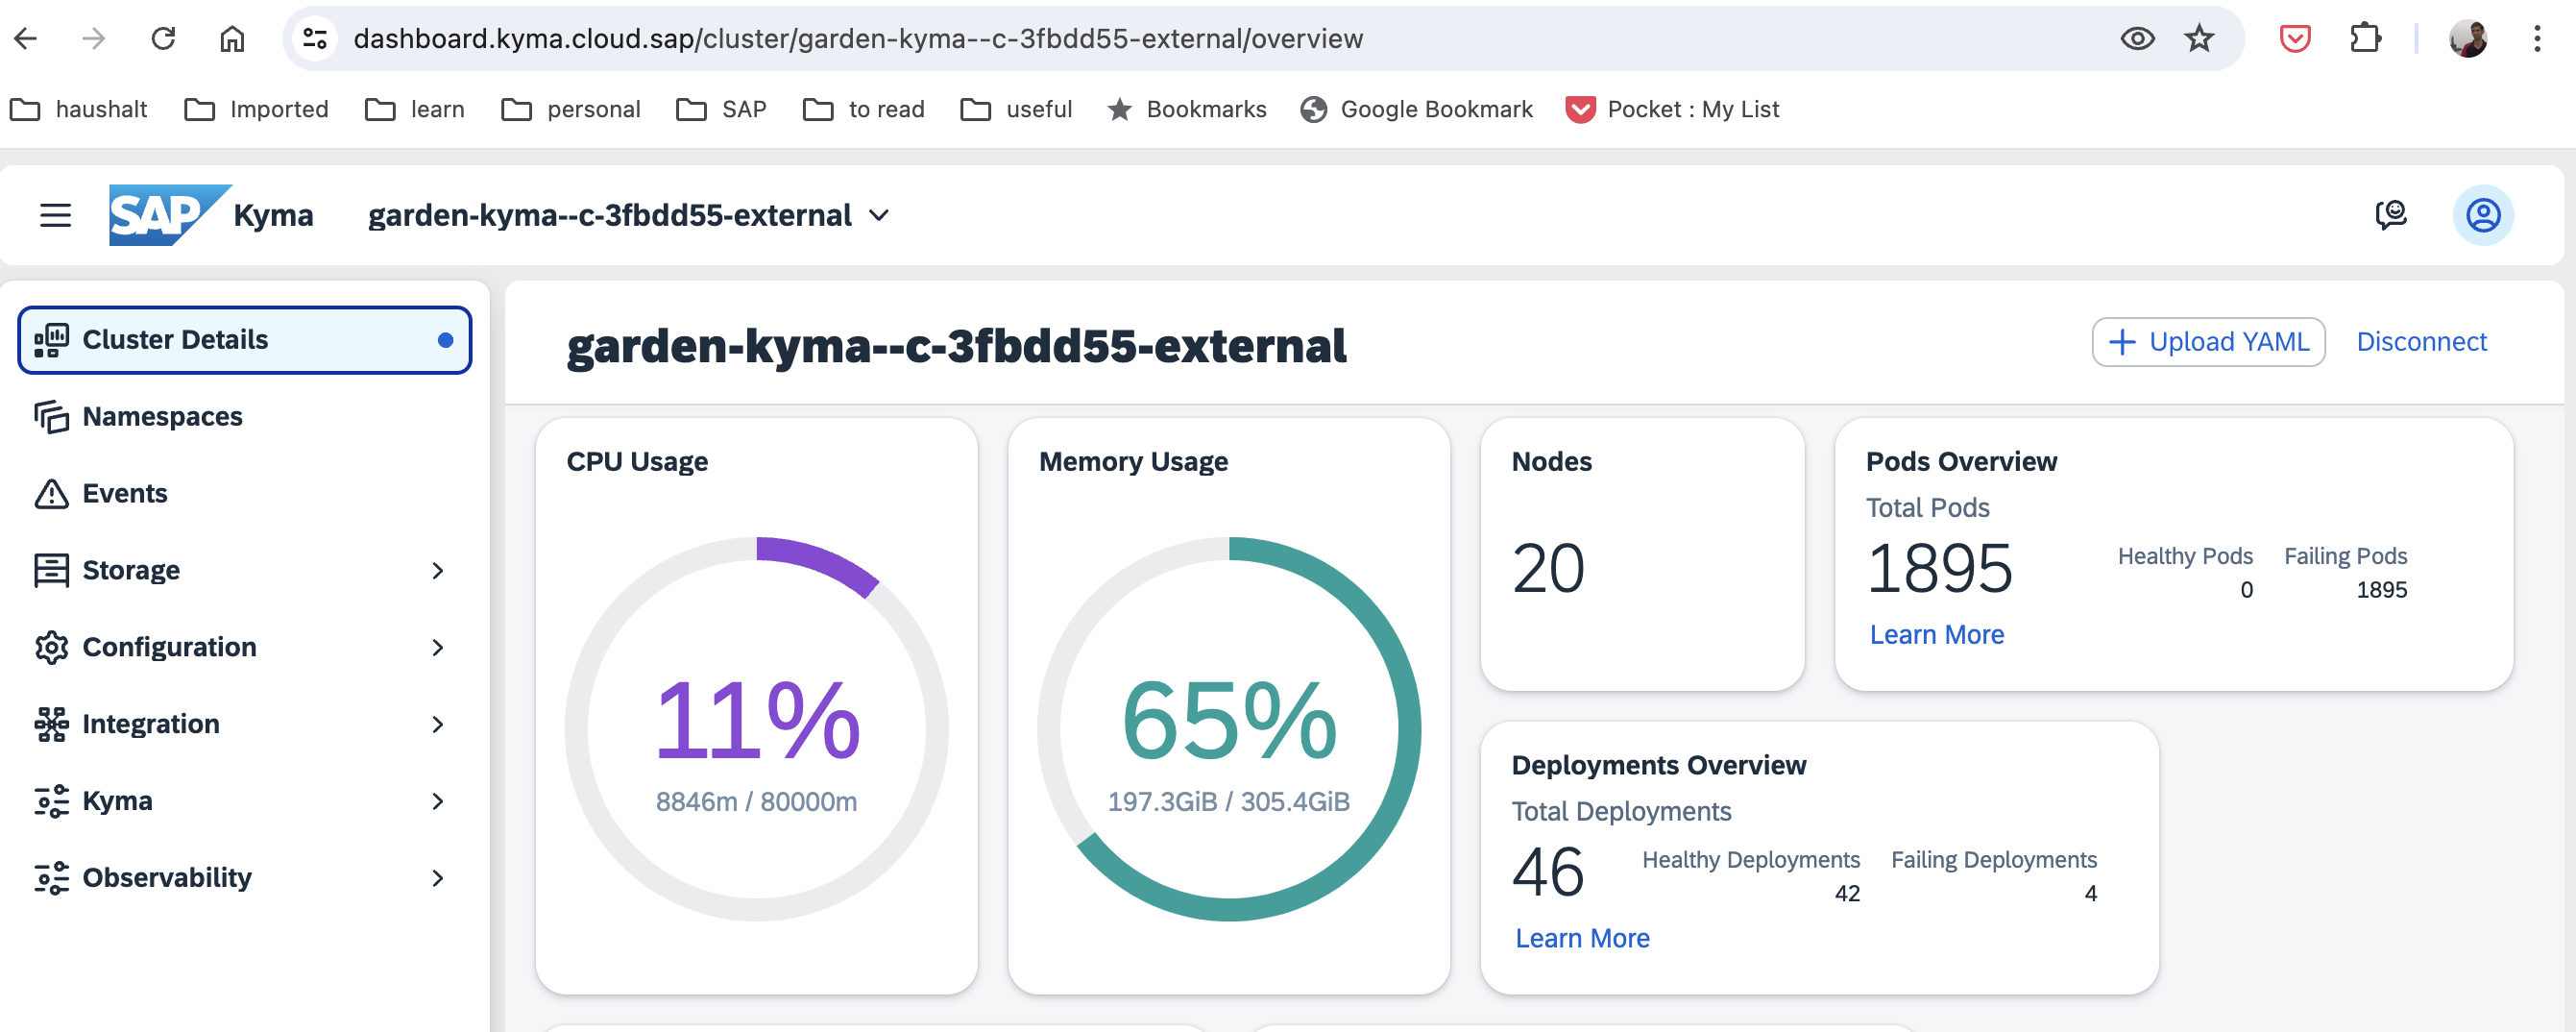The width and height of the screenshot is (2576, 1032).
Task: Select Cluster Details in sidebar
Action: [x=244, y=340]
